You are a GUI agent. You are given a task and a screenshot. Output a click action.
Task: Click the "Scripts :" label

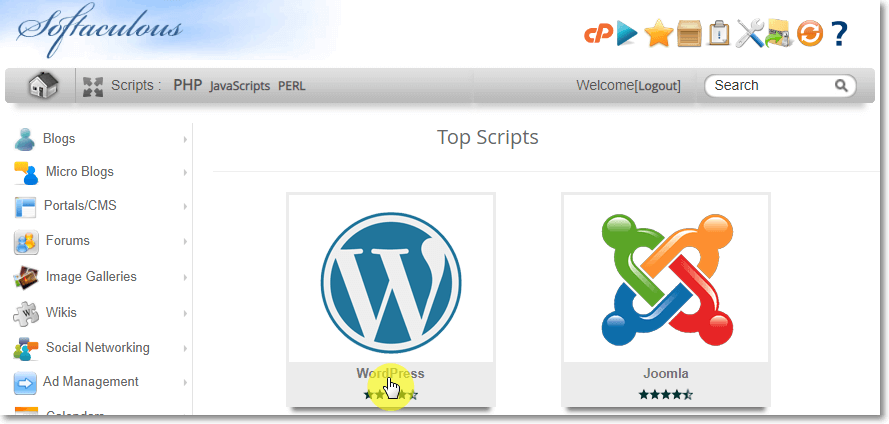[x=136, y=86]
